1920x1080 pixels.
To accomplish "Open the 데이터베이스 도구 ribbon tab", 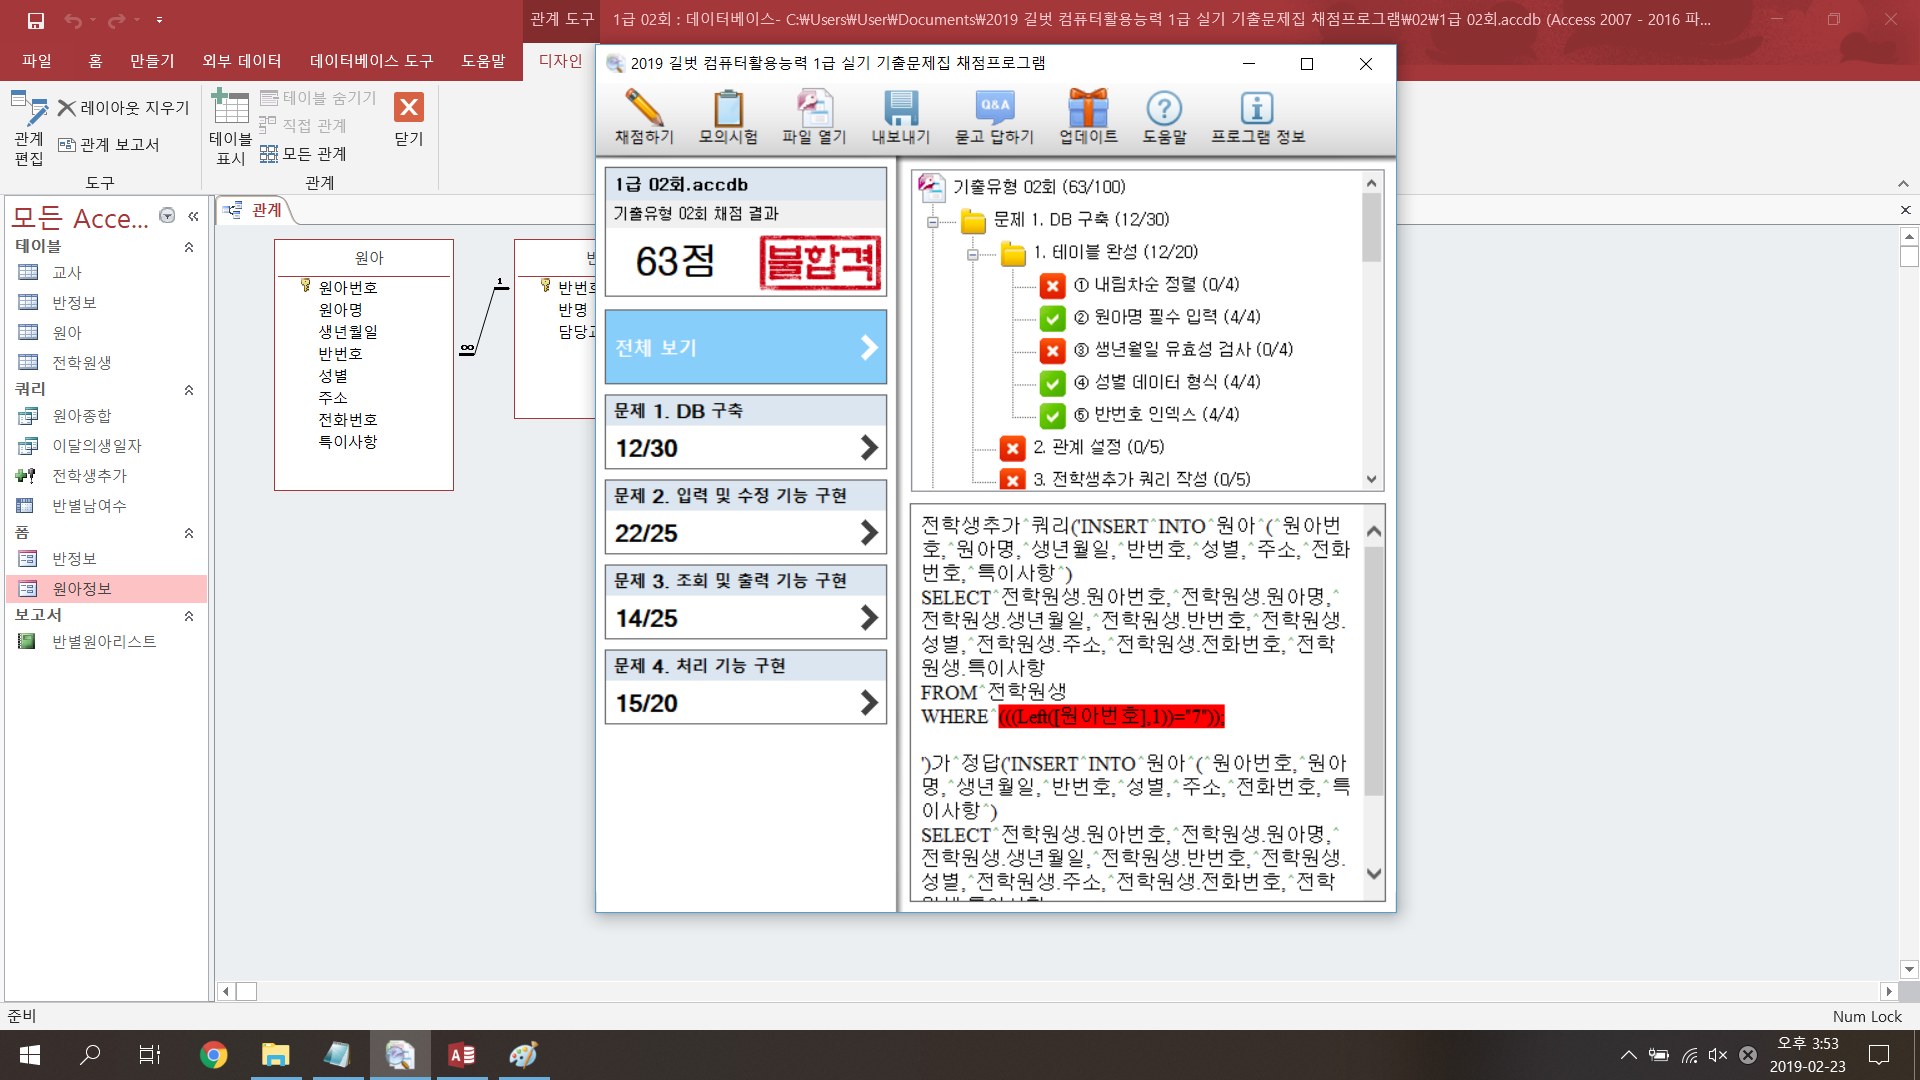I will tap(371, 61).
